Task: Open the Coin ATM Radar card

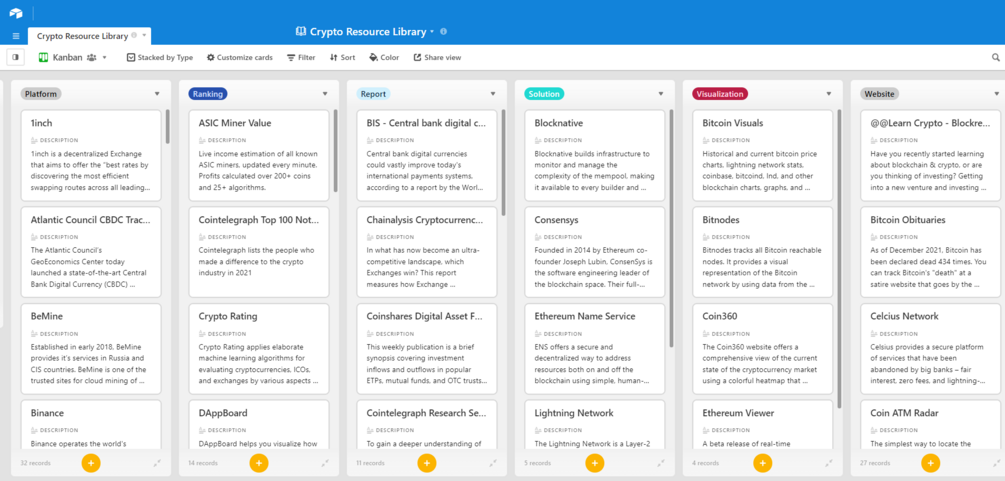Action: tap(930, 425)
